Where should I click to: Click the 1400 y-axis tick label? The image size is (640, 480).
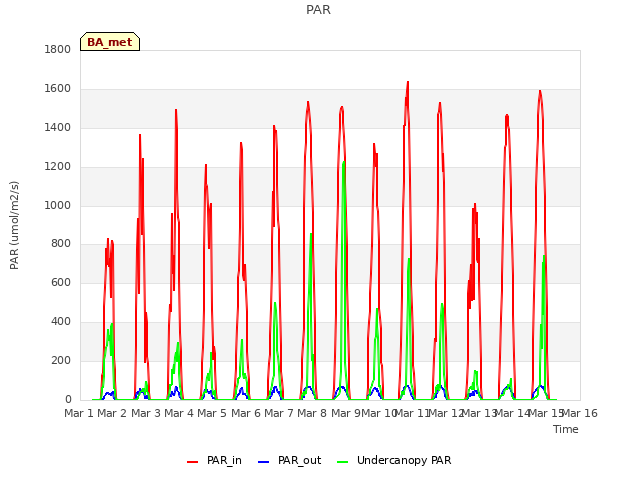(x=58, y=128)
